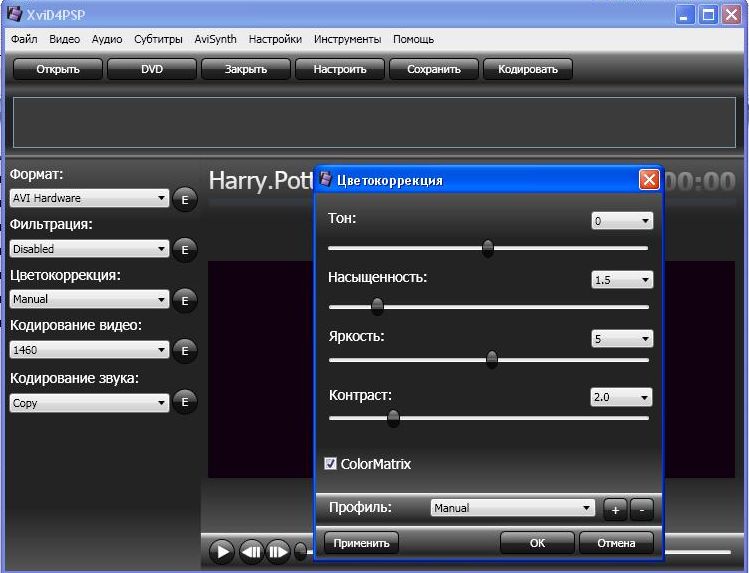Click the E button next to Фильтрация
This screenshot has width=749, height=573.
tap(185, 250)
